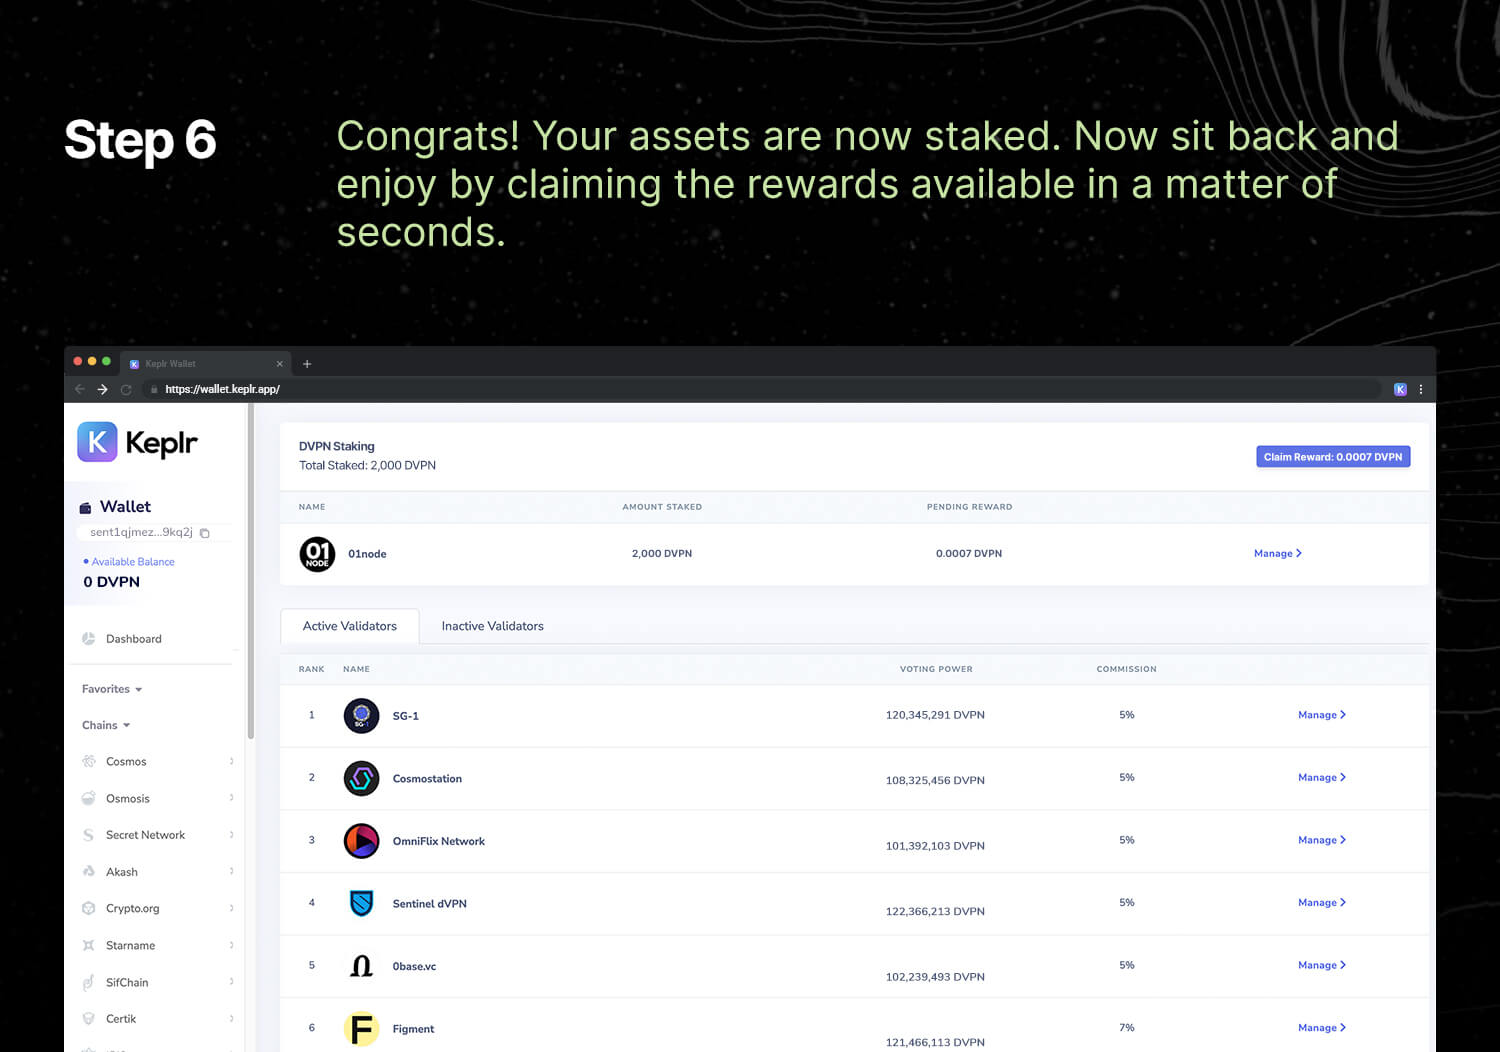The image size is (1500, 1052).
Task: Click the browser address bar URL
Action: 222,389
